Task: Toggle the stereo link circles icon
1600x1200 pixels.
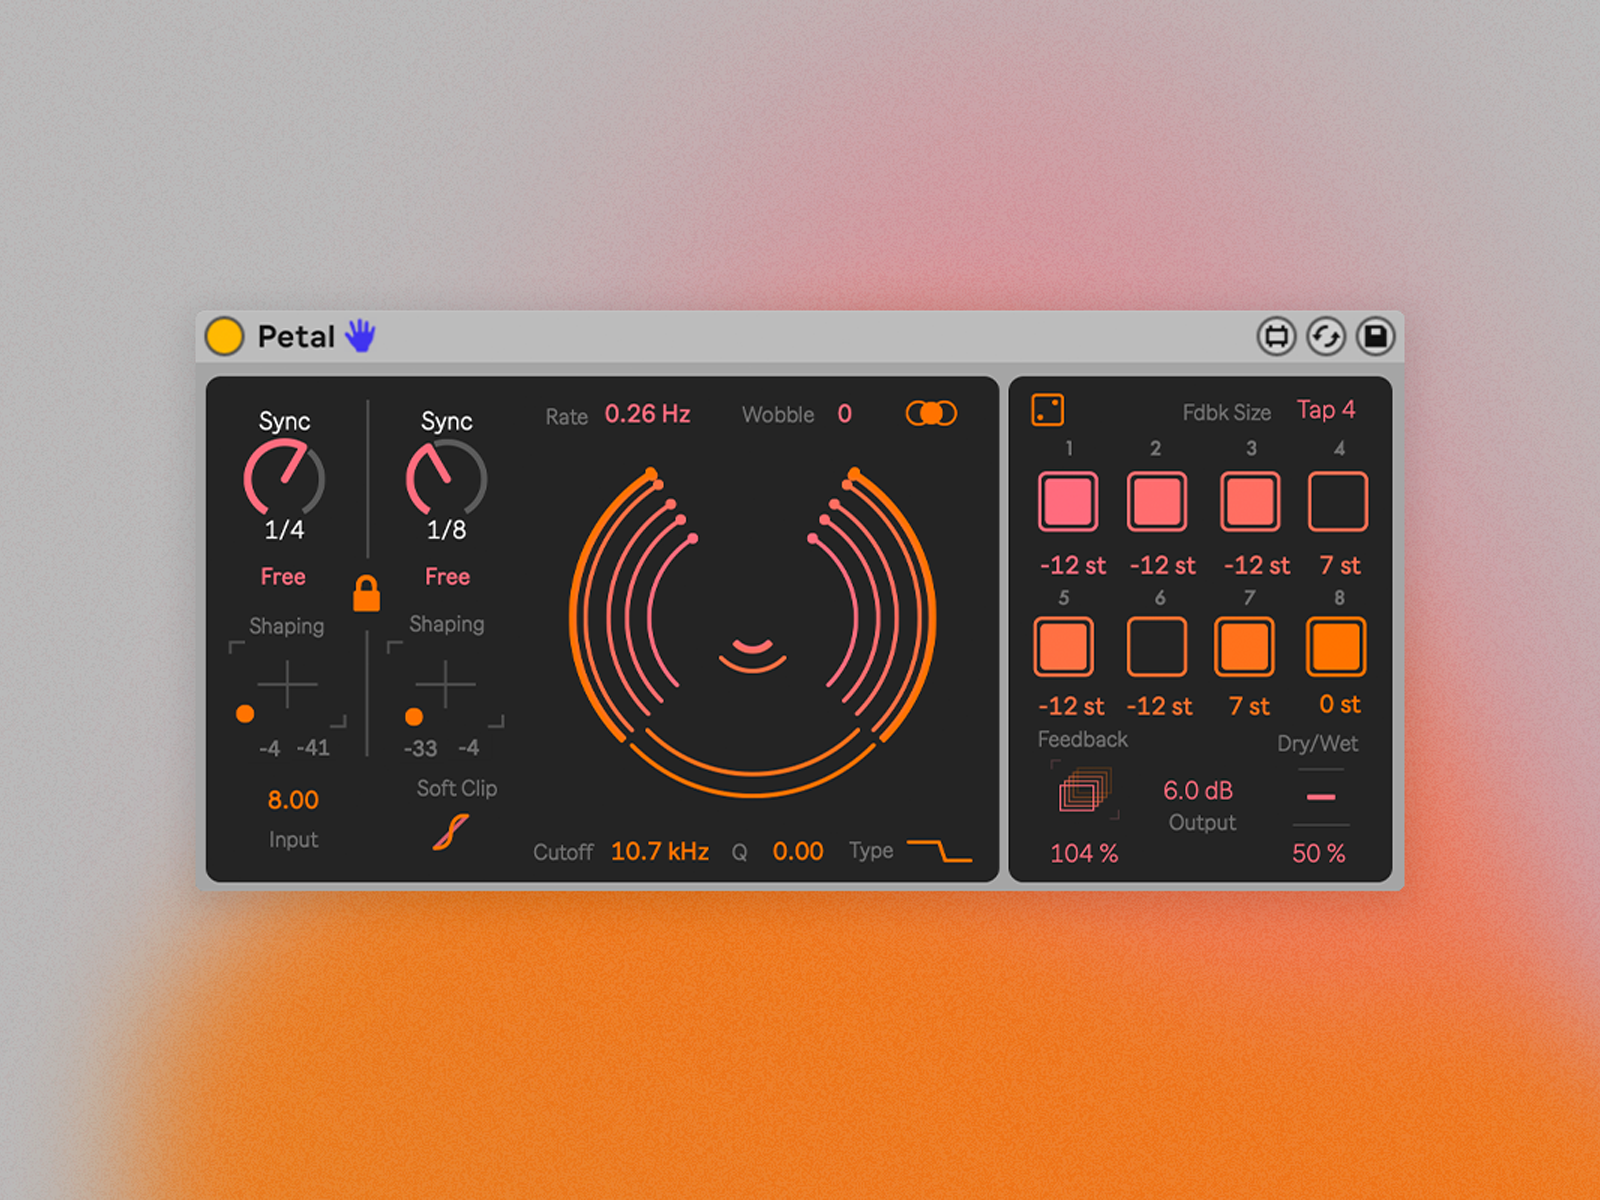Action: click(x=931, y=413)
